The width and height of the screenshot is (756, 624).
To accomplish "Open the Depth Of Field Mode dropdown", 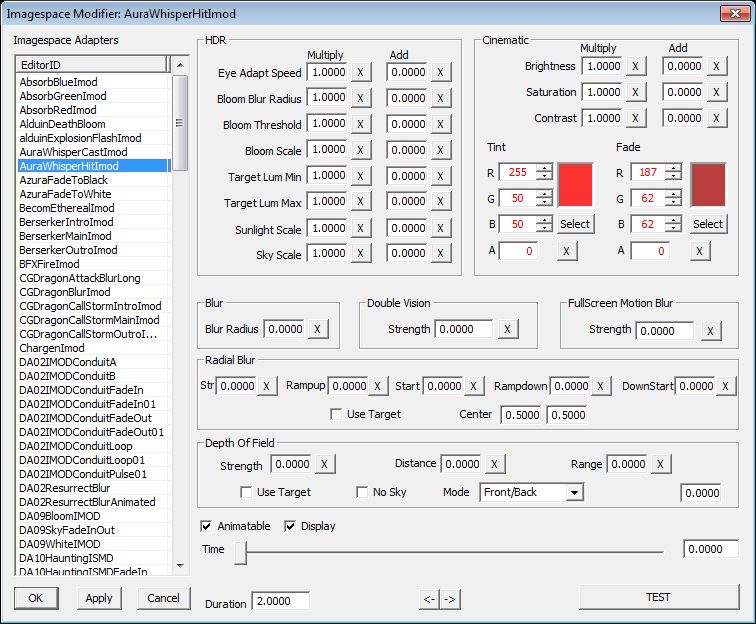I will pyautogui.click(x=574, y=493).
